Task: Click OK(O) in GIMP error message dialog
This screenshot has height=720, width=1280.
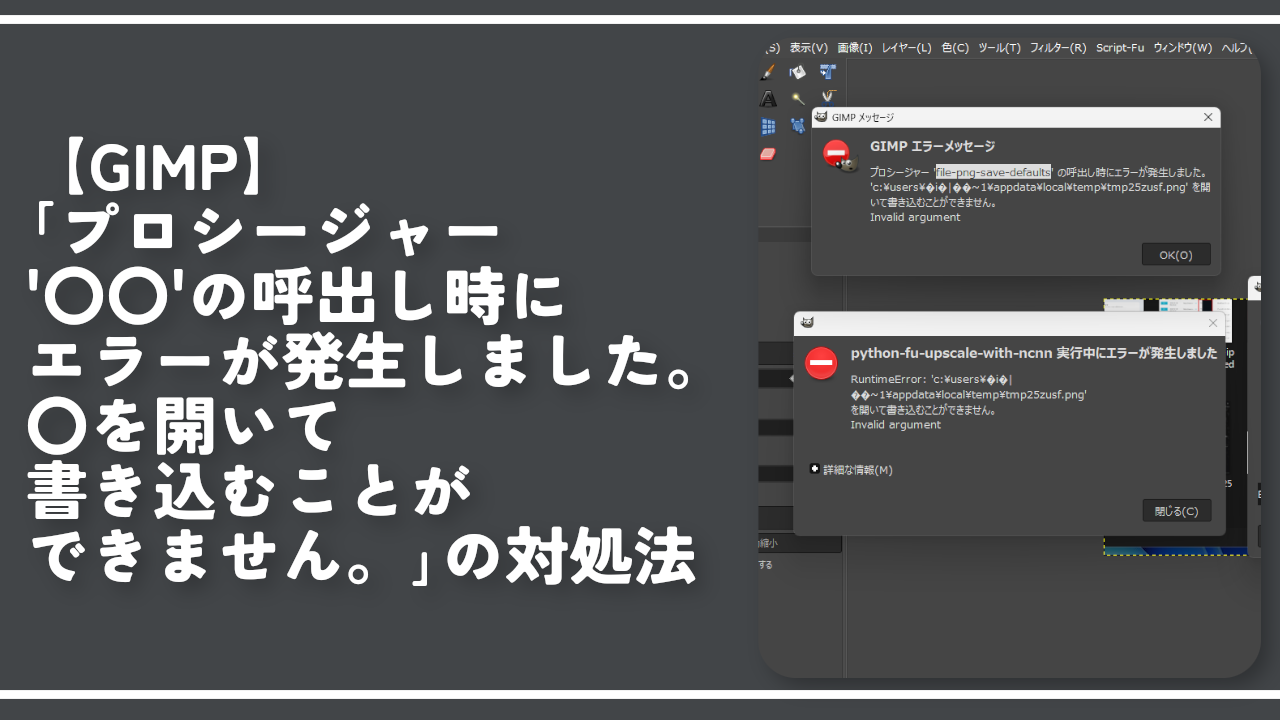Action: pos(1176,255)
